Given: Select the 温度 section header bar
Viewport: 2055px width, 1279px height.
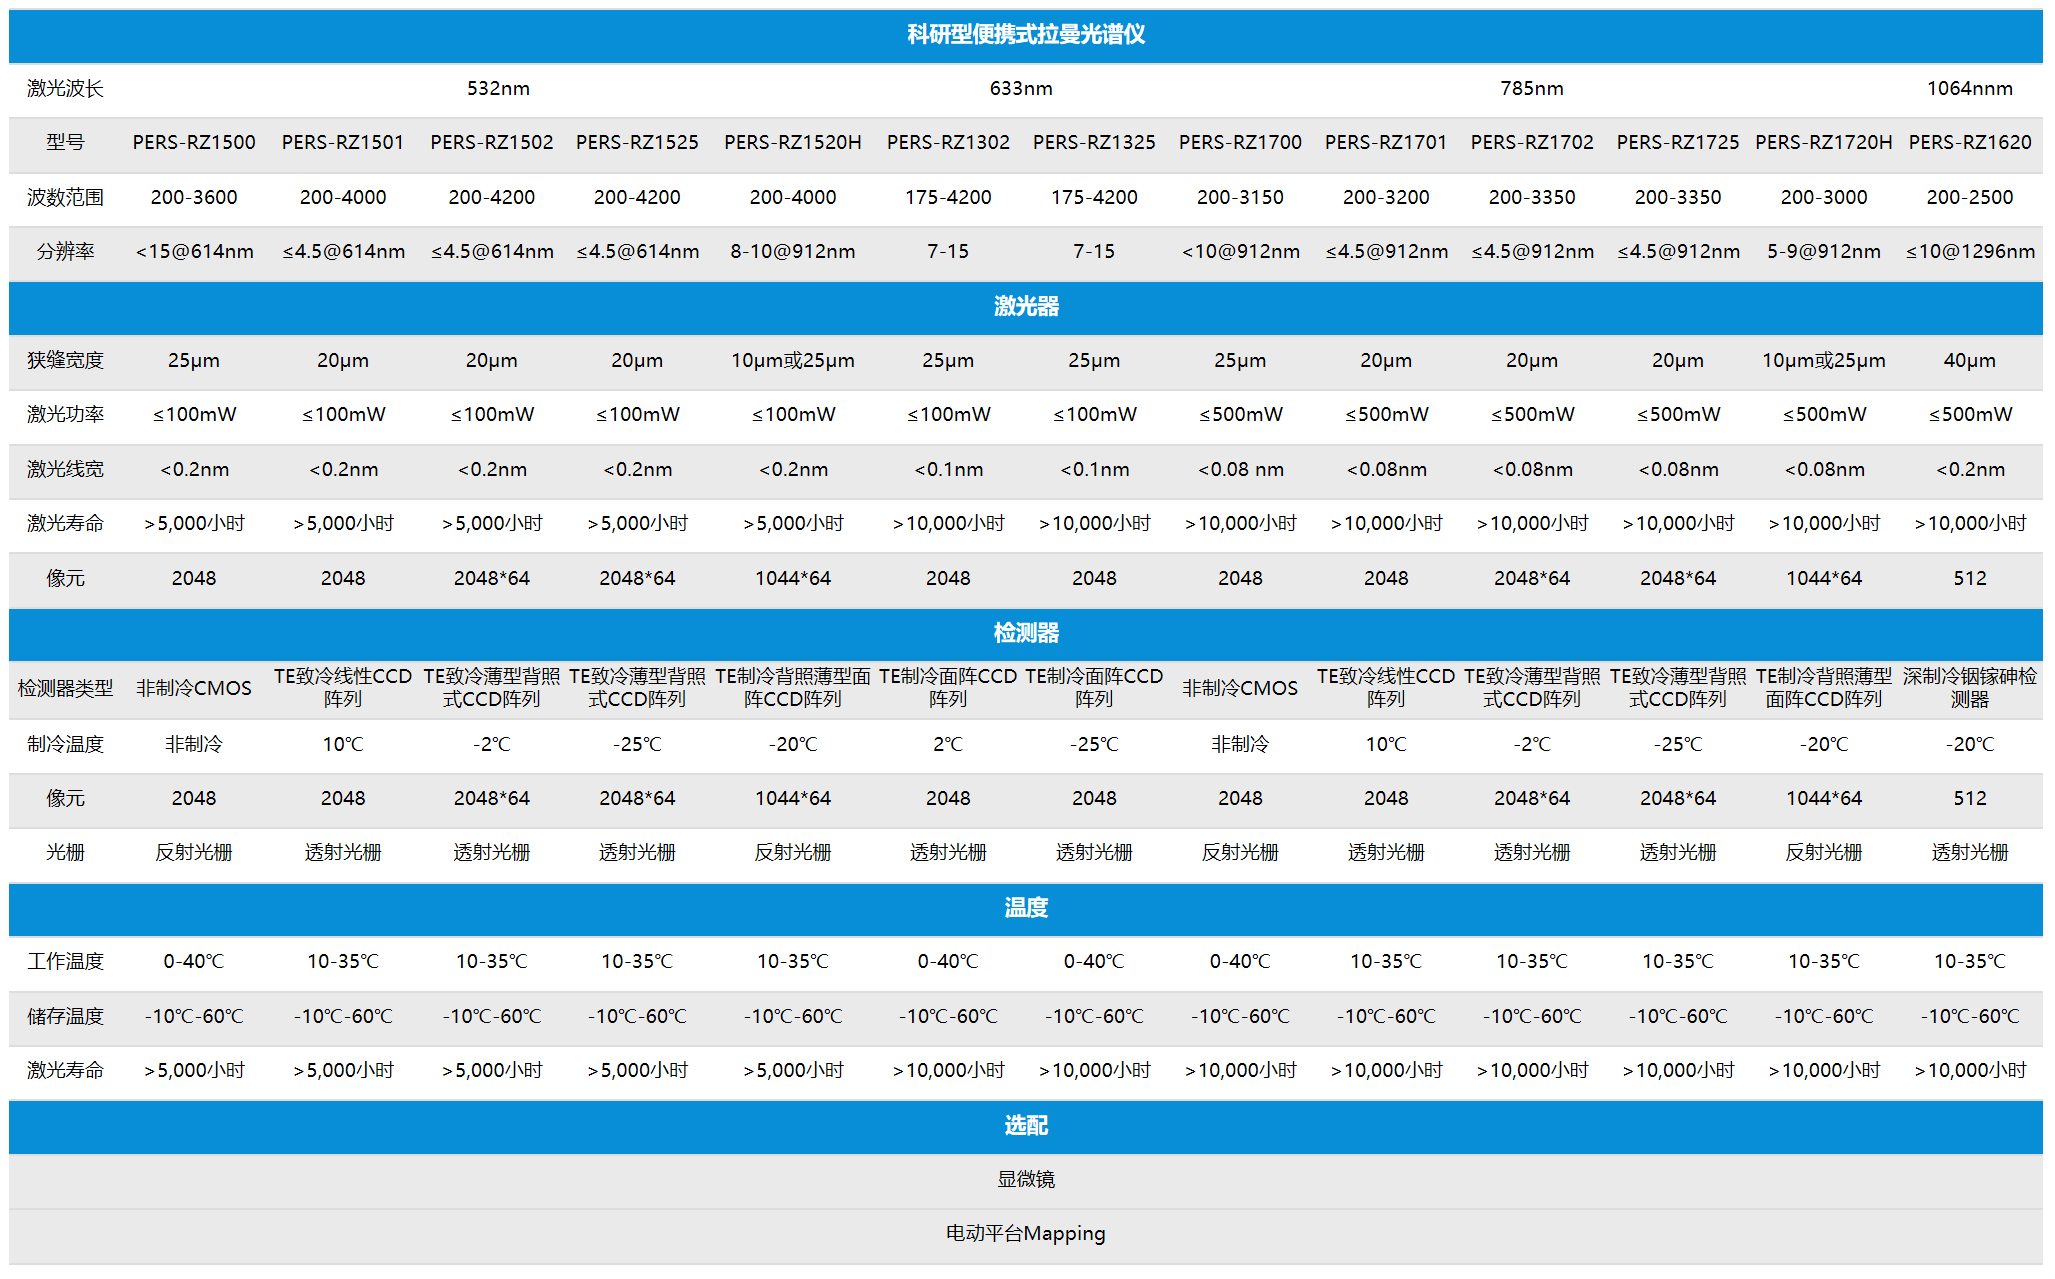Looking at the screenshot, I should click(x=1025, y=908).
